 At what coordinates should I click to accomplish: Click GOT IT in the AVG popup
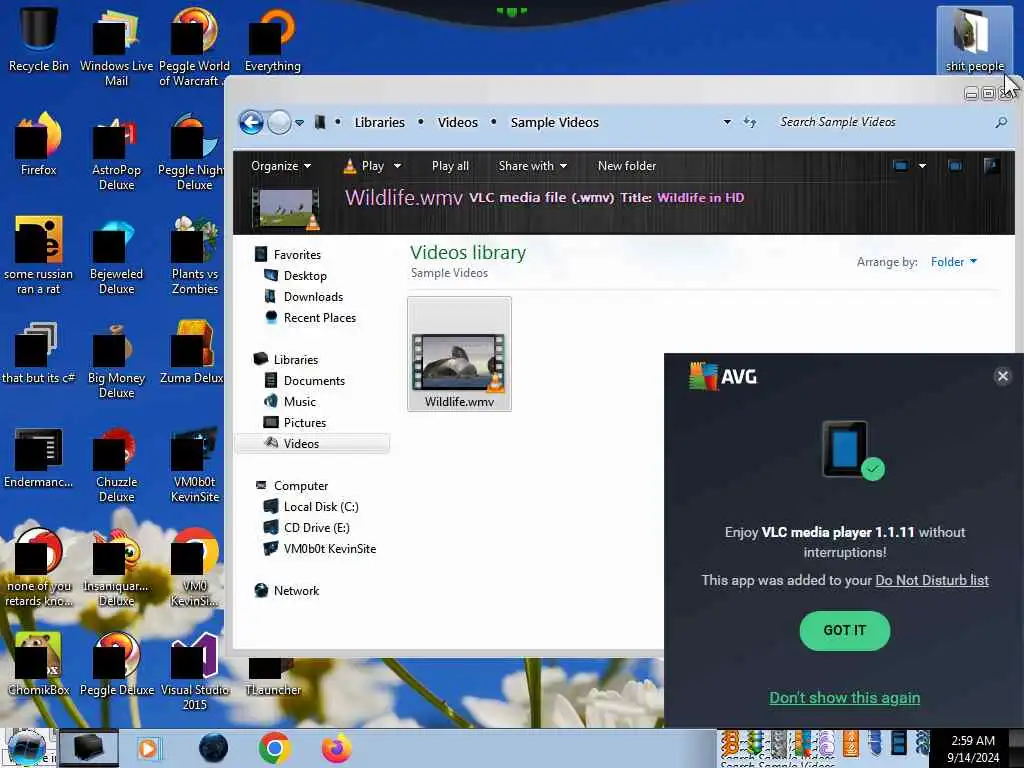pos(844,630)
